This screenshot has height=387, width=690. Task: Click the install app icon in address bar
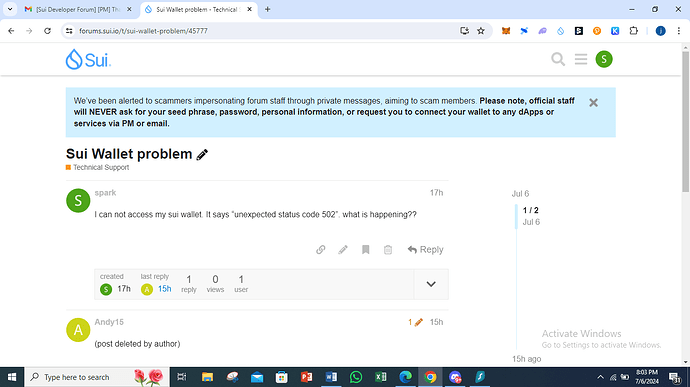click(x=464, y=31)
